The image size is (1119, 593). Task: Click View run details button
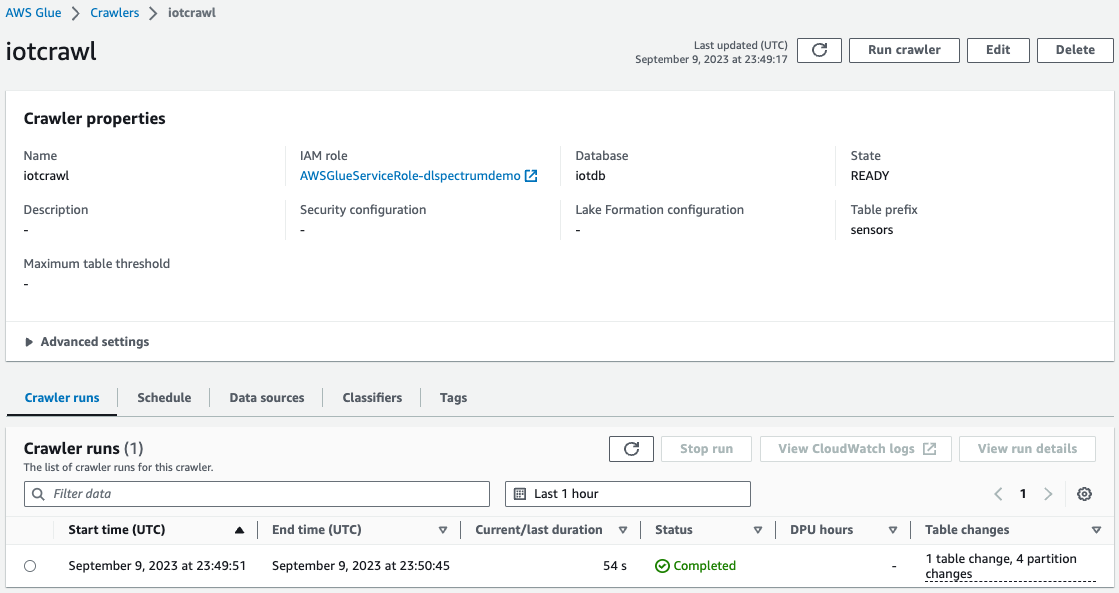(1027, 449)
